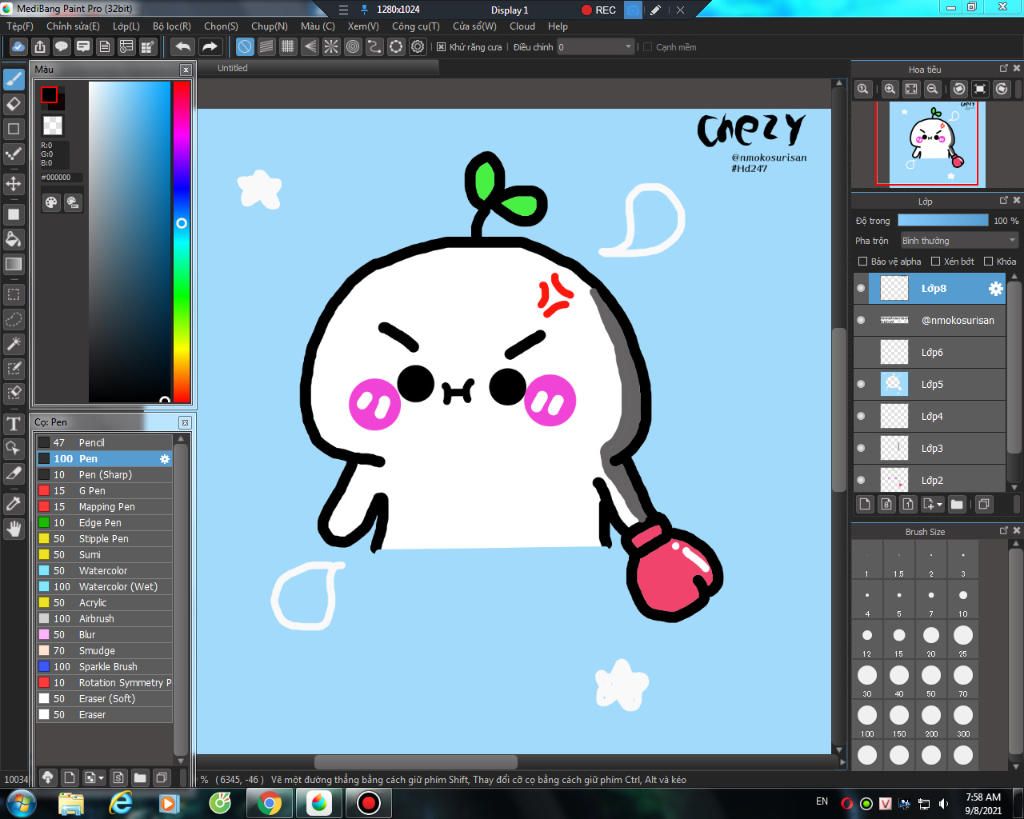Click the rainbow hue slider bar

pyautogui.click(x=182, y=242)
